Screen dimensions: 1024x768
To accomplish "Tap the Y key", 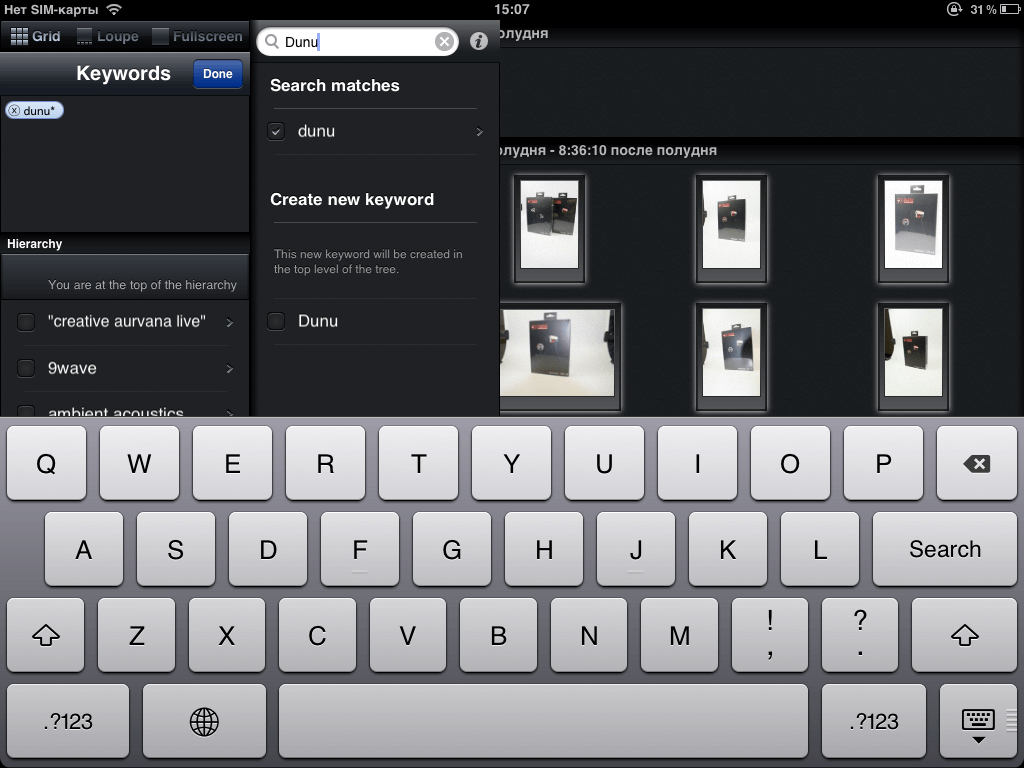I will tap(511, 463).
